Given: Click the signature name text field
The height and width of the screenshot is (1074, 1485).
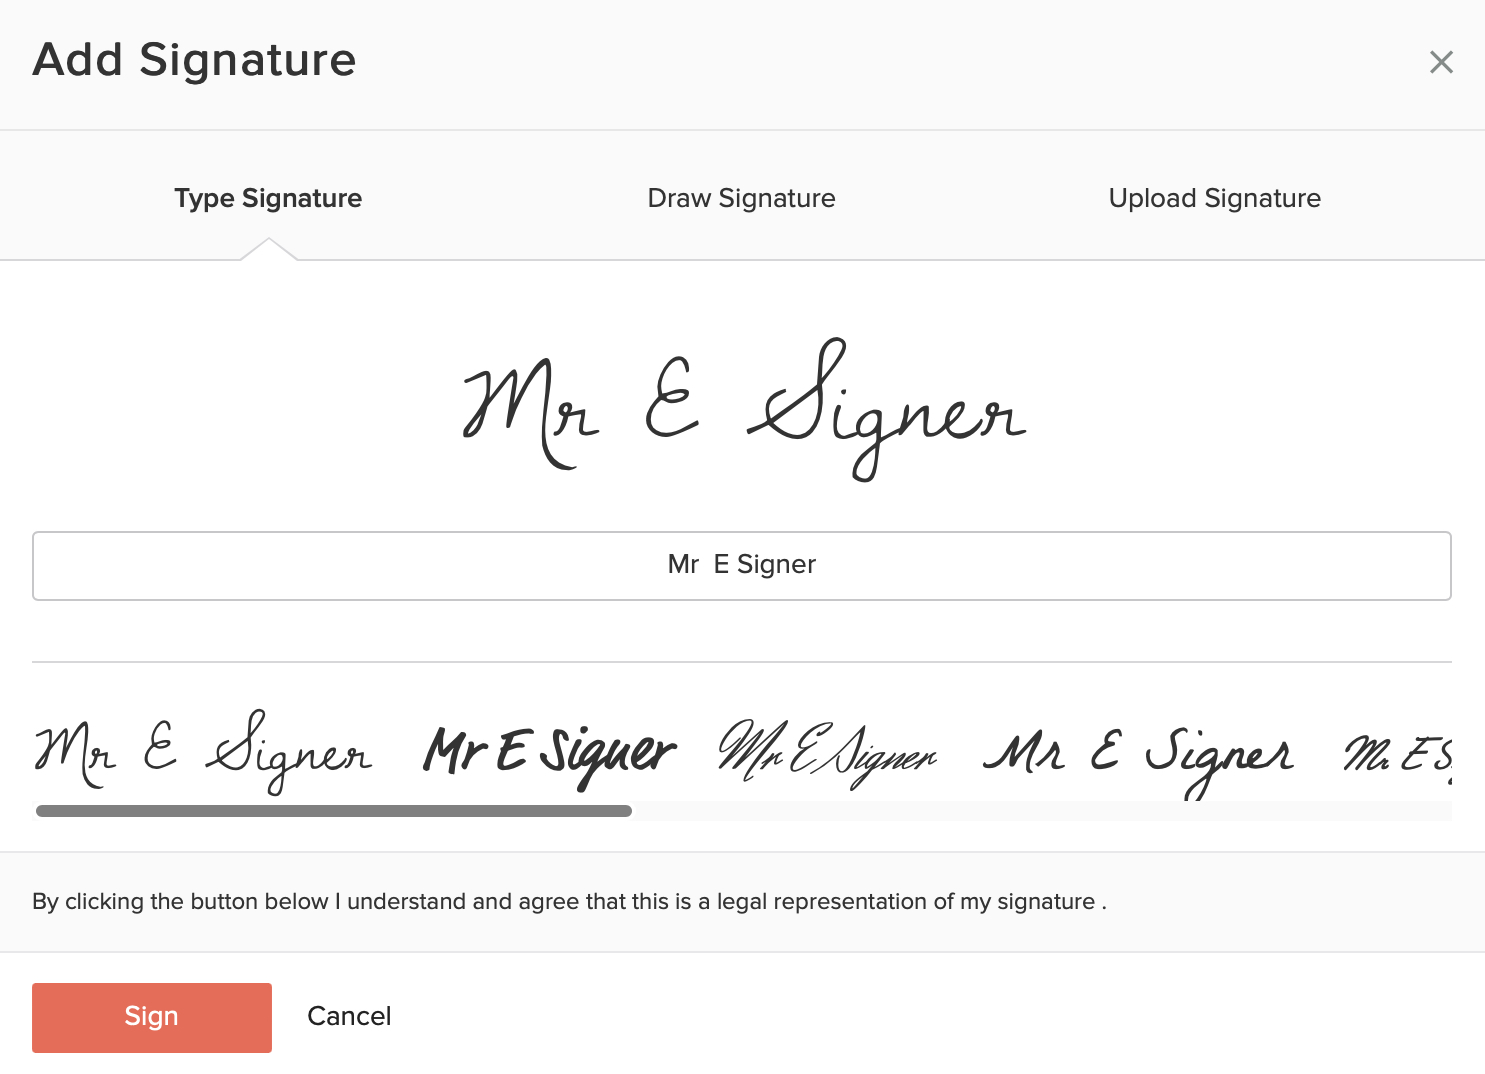Looking at the screenshot, I should 741,565.
